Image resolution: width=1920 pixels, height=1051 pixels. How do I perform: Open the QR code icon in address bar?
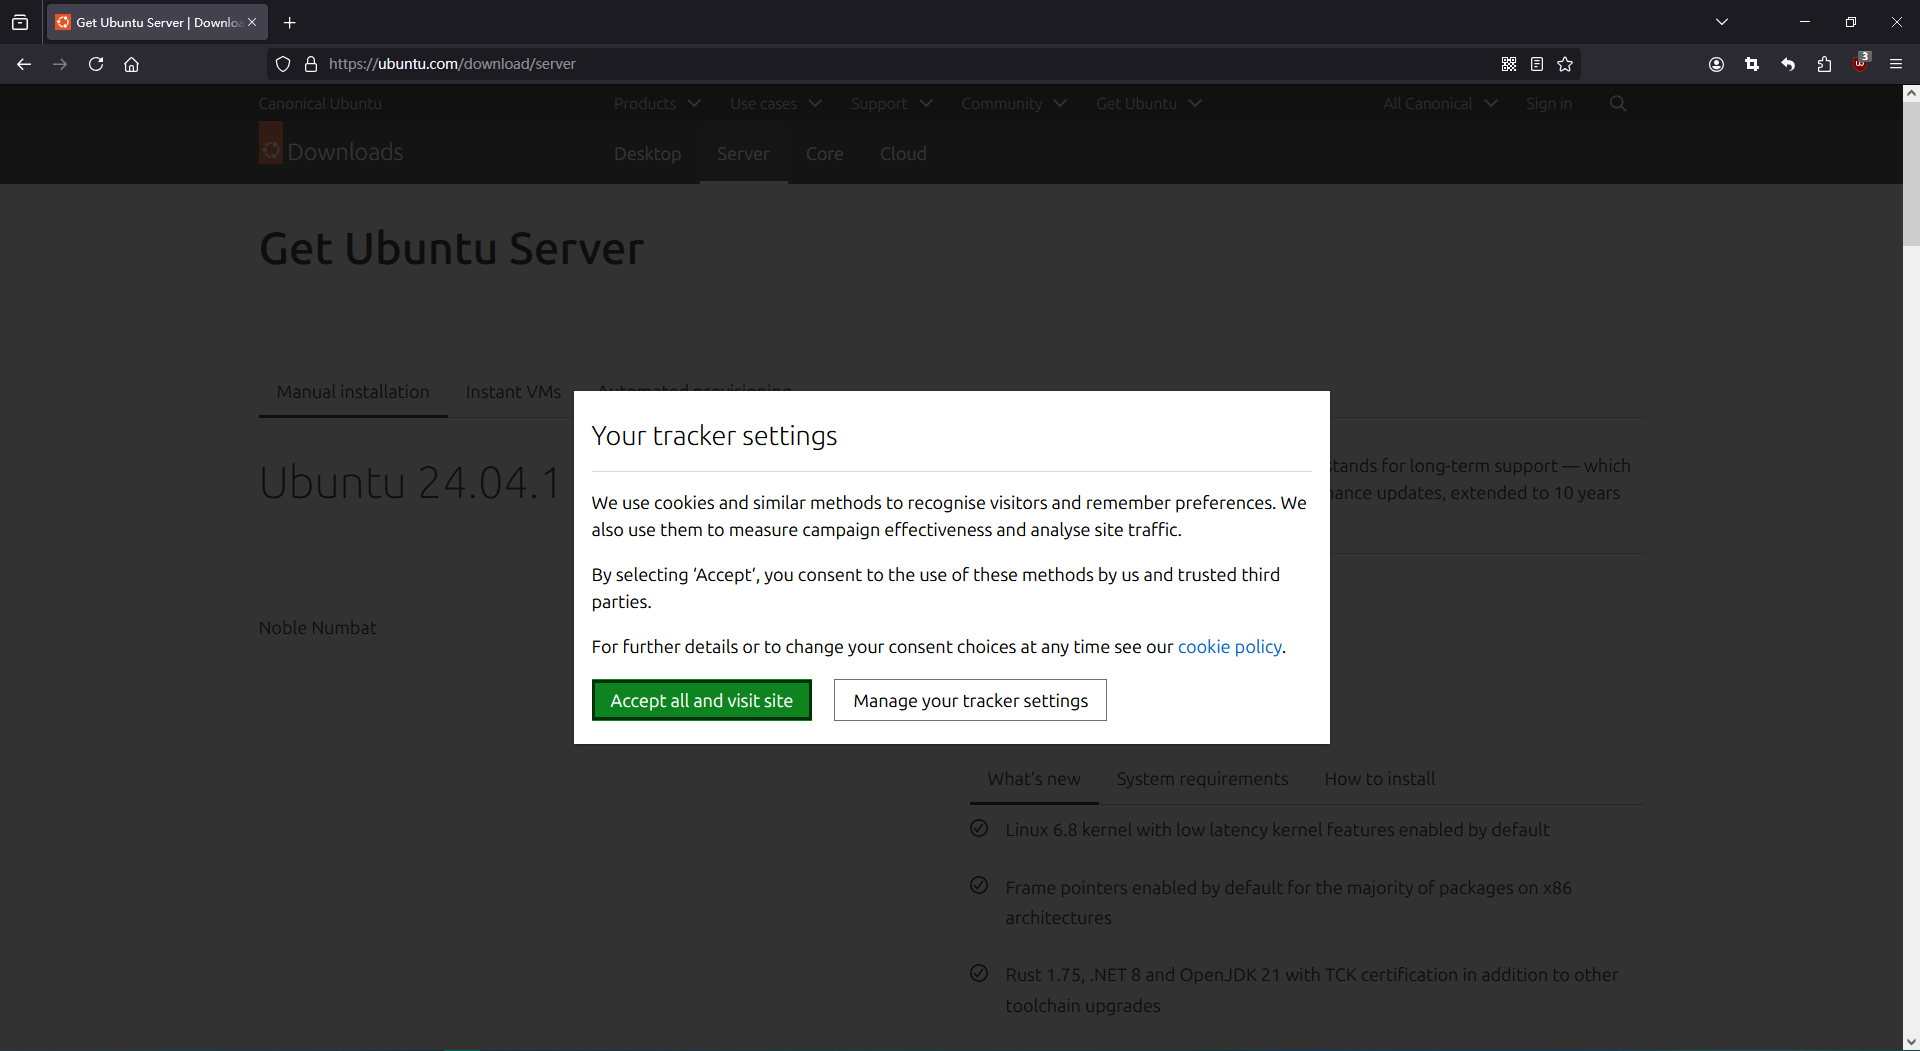[1509, 64]
